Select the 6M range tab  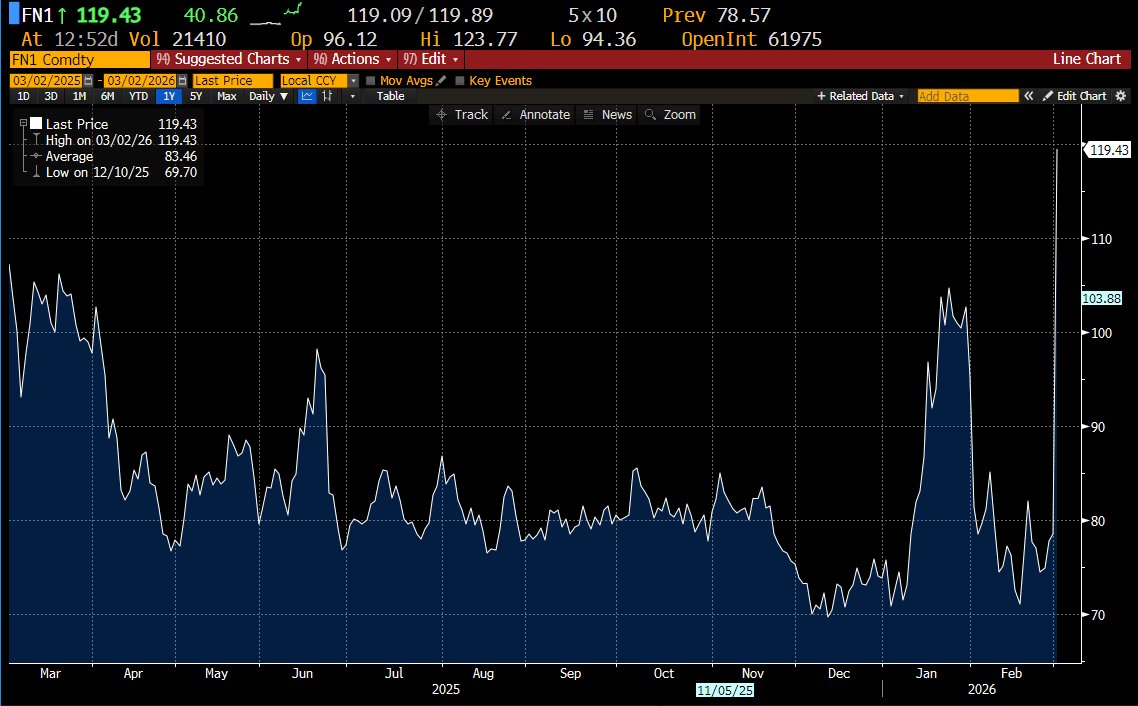107,96
